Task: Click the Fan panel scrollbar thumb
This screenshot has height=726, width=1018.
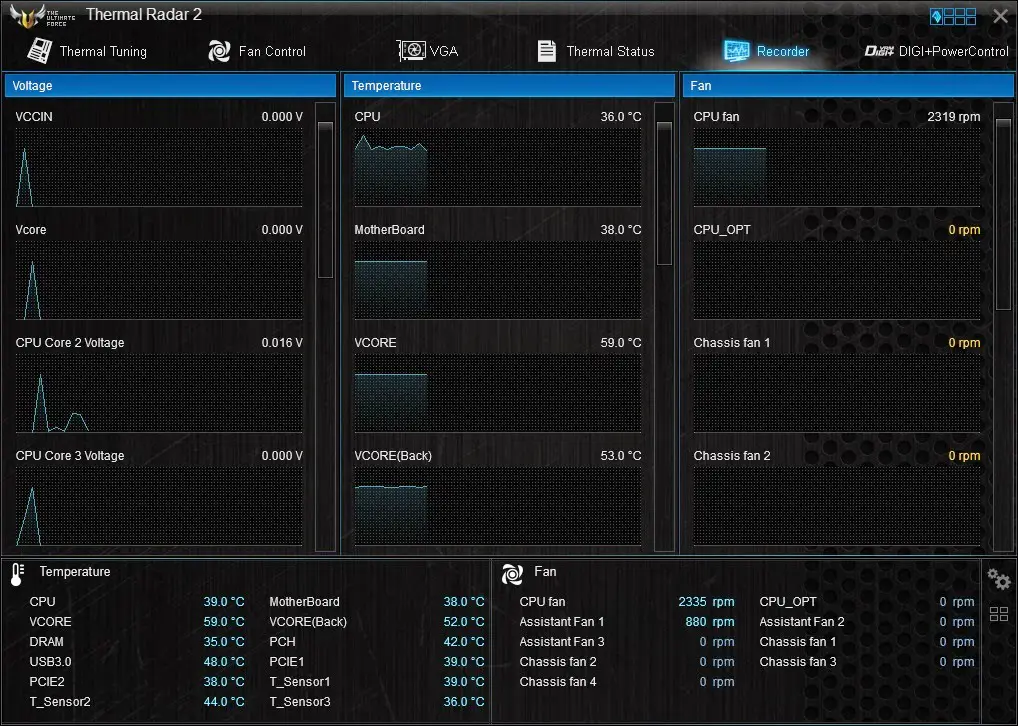Action: pyautogui.click(x=1003, y=214)
